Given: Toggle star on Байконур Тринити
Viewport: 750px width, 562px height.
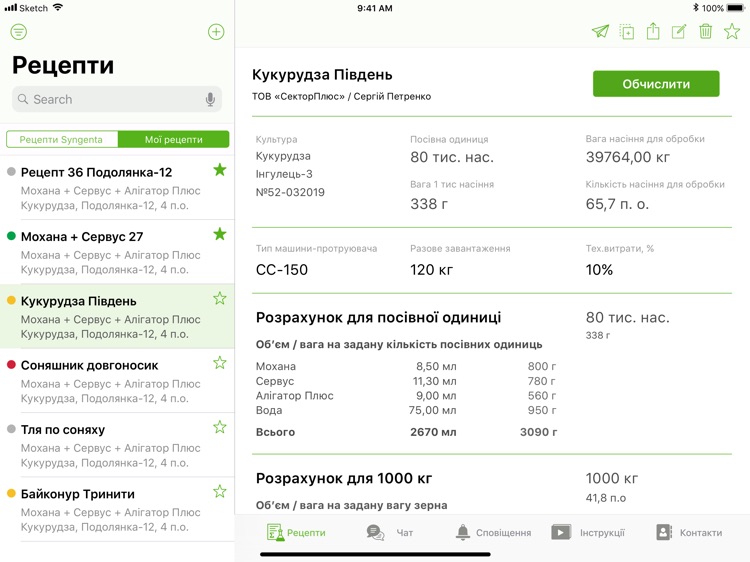Looking at the screenshot, I should [219, 492].
